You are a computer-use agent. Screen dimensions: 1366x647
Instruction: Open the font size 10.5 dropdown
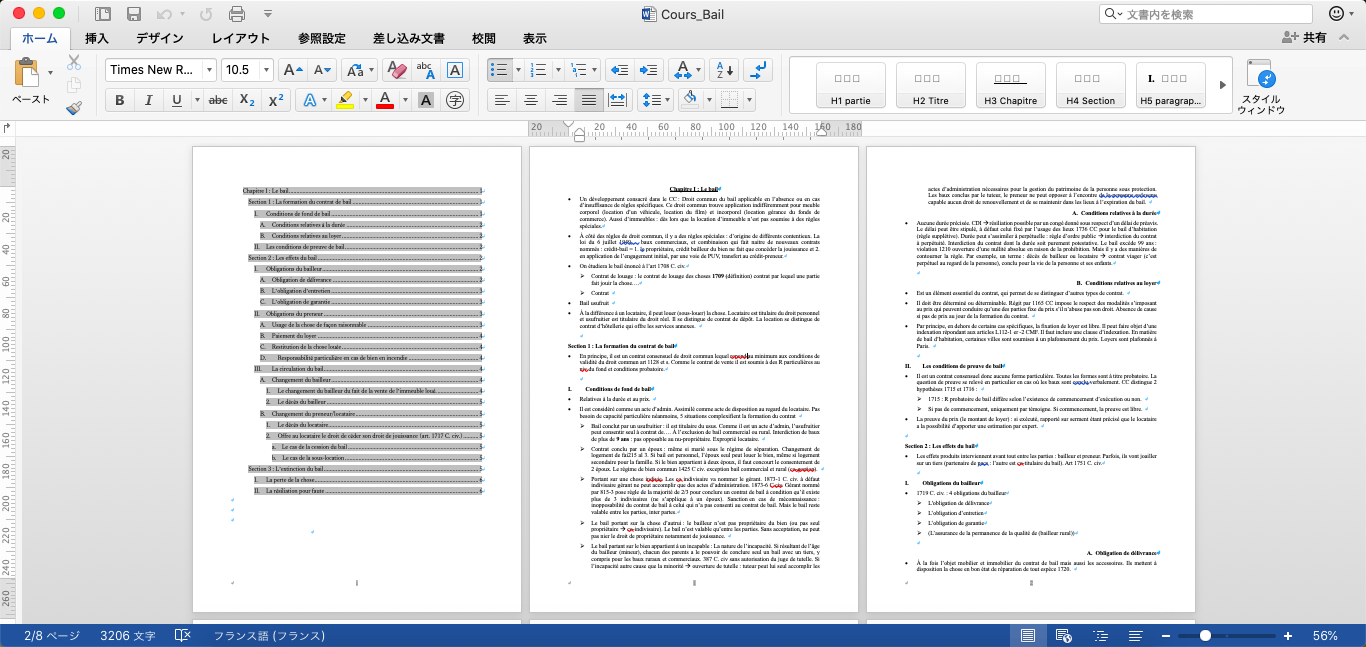(x=264, y=70)
